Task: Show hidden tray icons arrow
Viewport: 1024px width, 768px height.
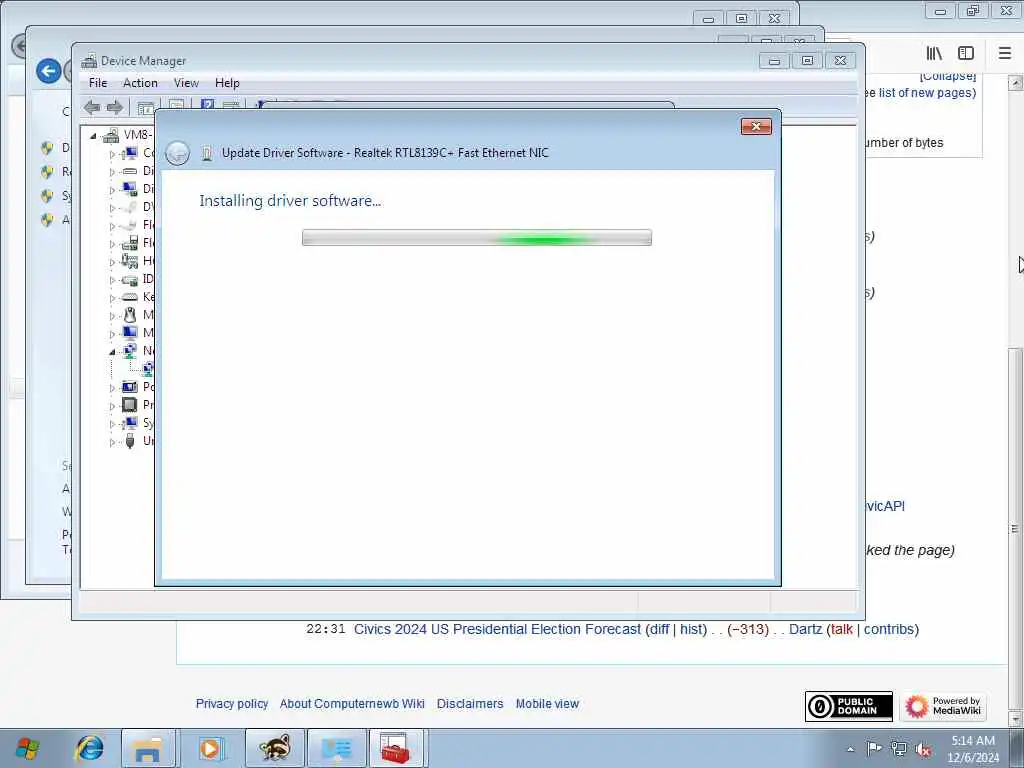Action: (850, 749)
